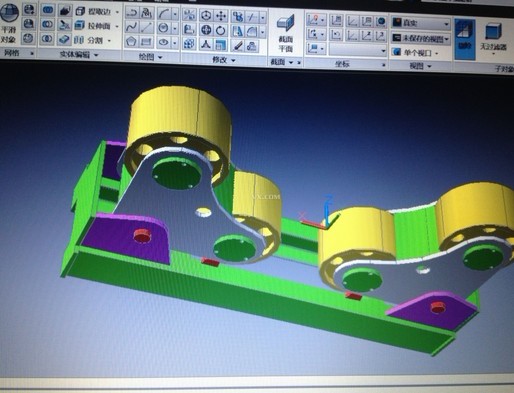Viewport: 514px width, 393px height.
Task: Open the Fillet dropdown arrow
Action: point(263,32)
